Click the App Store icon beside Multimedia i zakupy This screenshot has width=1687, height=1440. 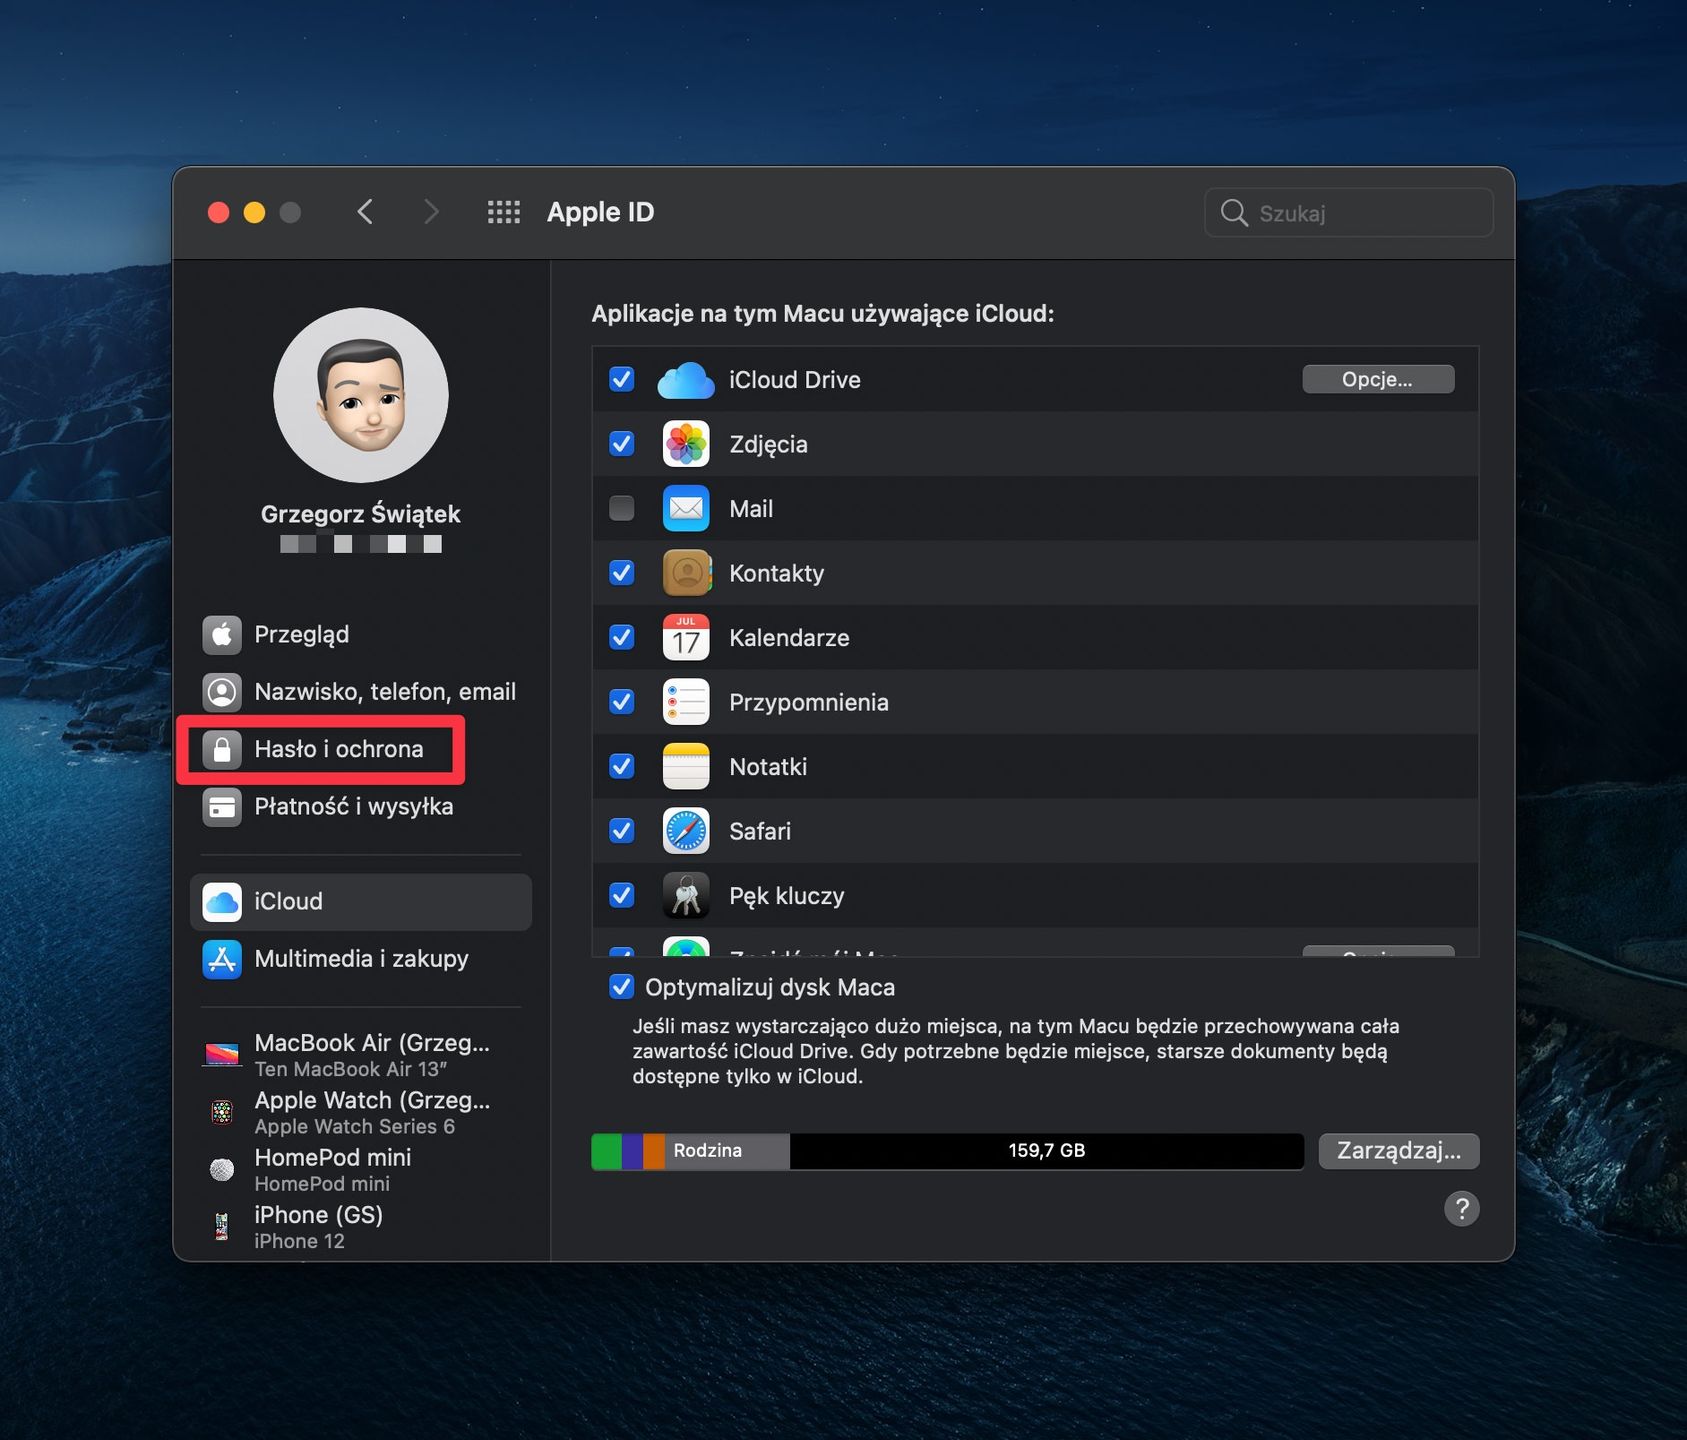[222, 959]
